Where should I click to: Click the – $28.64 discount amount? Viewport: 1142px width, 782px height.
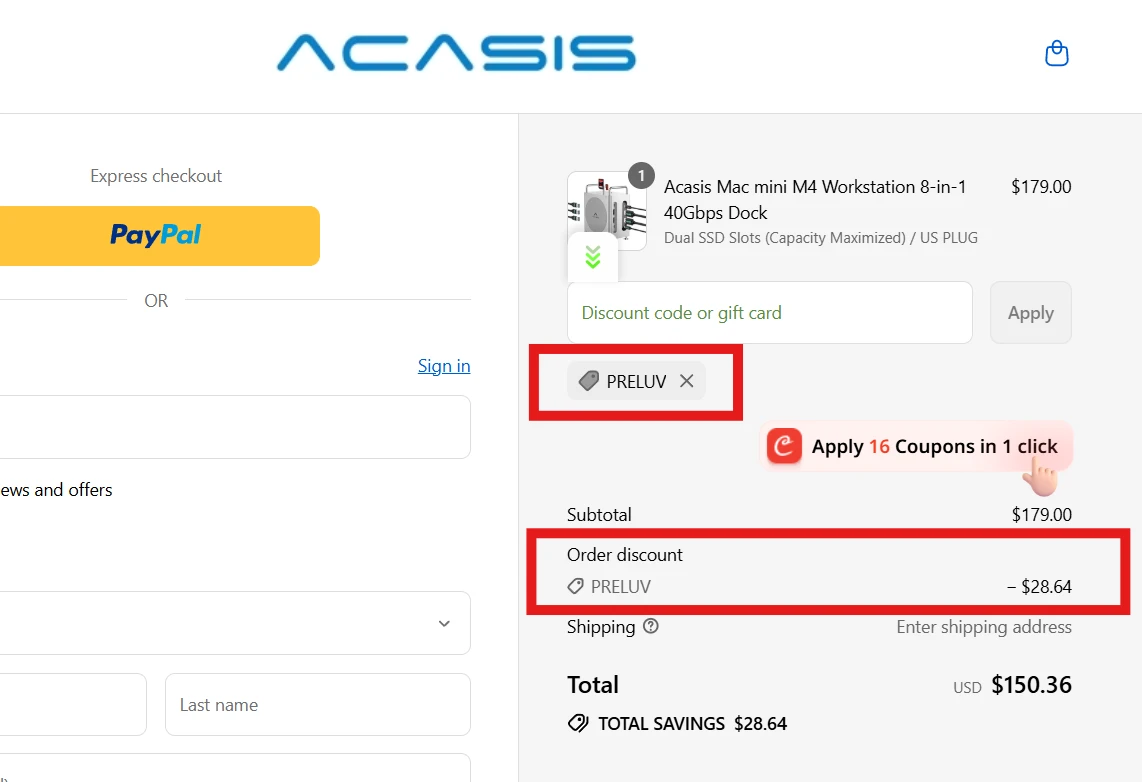tap(1039, 587)
